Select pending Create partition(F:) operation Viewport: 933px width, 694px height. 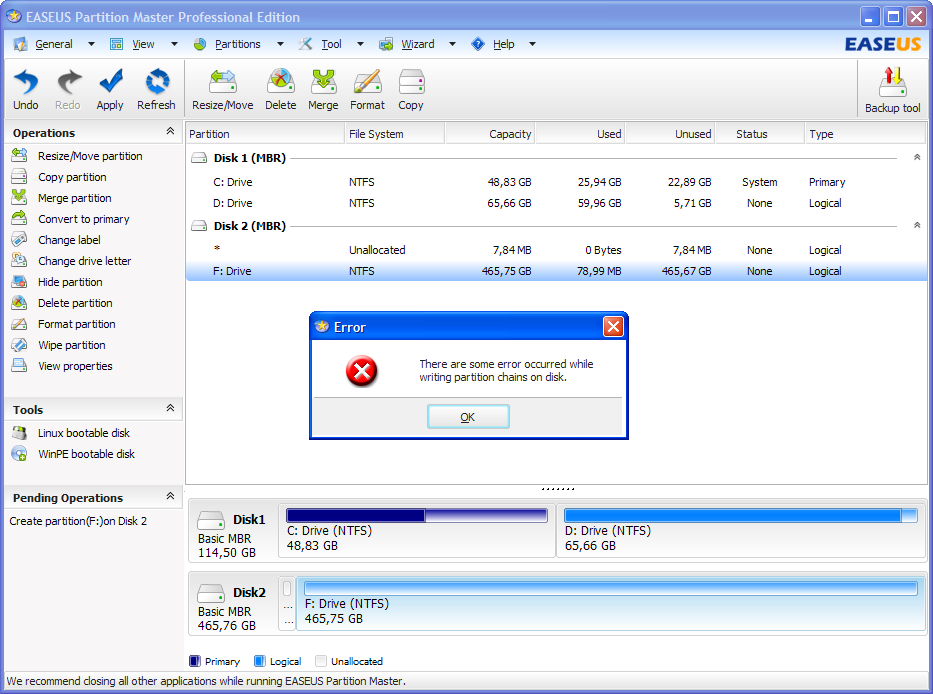click(x=78, y=521)
